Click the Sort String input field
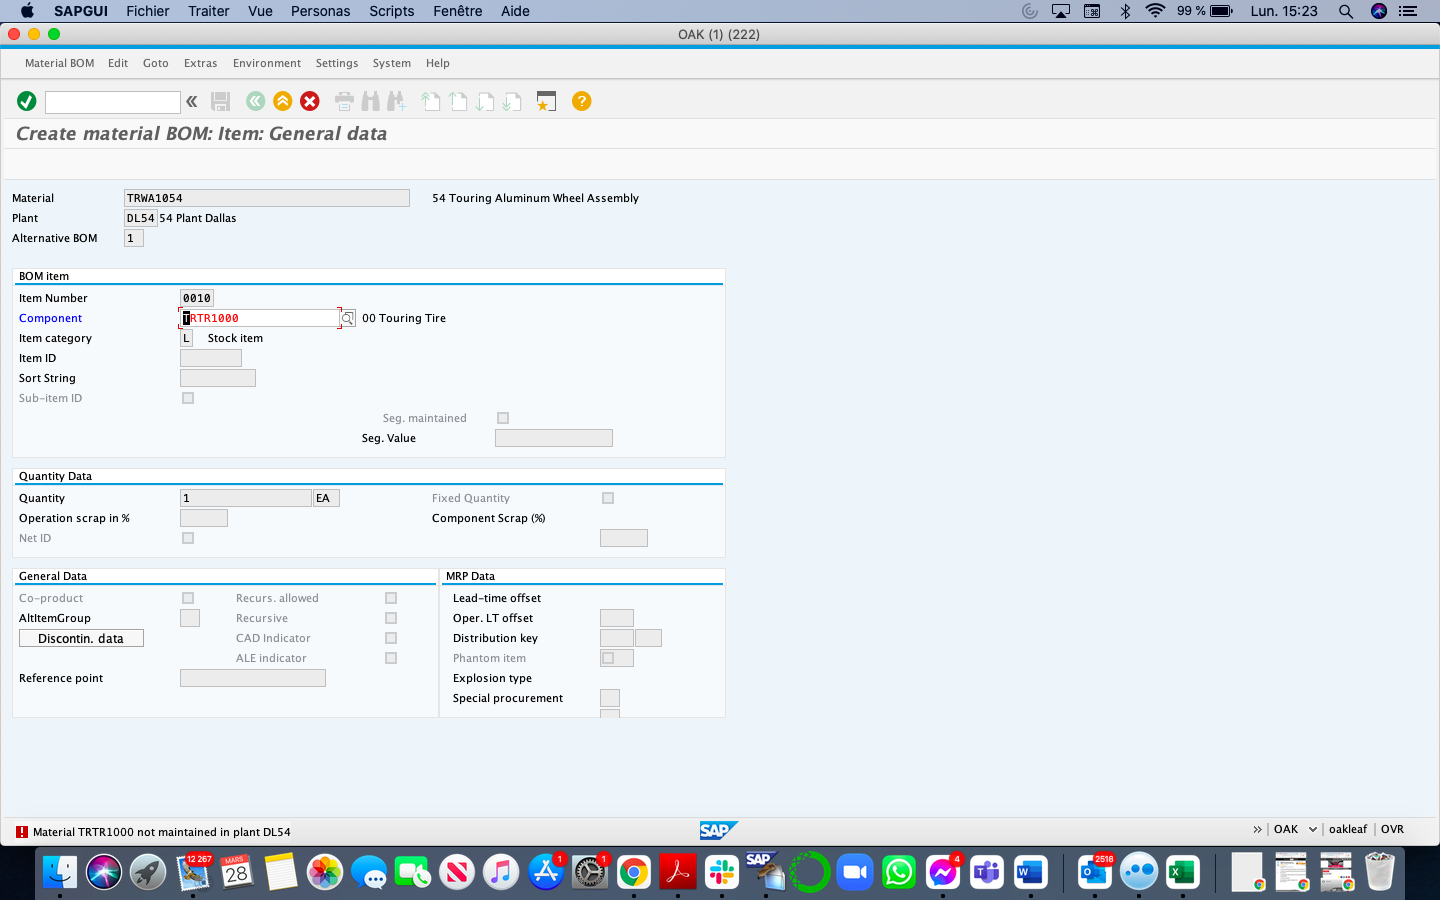Viewport: 1440px width, 900px height. 218,378
